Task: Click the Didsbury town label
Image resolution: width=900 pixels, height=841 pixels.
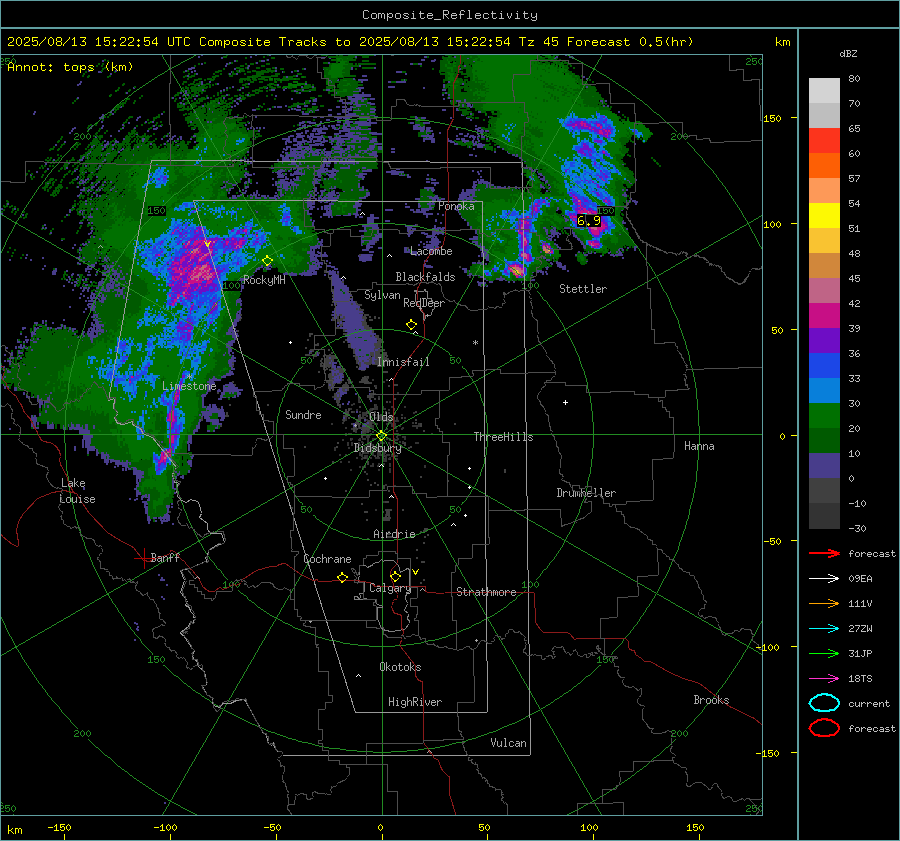Action: tap(377, 448)
